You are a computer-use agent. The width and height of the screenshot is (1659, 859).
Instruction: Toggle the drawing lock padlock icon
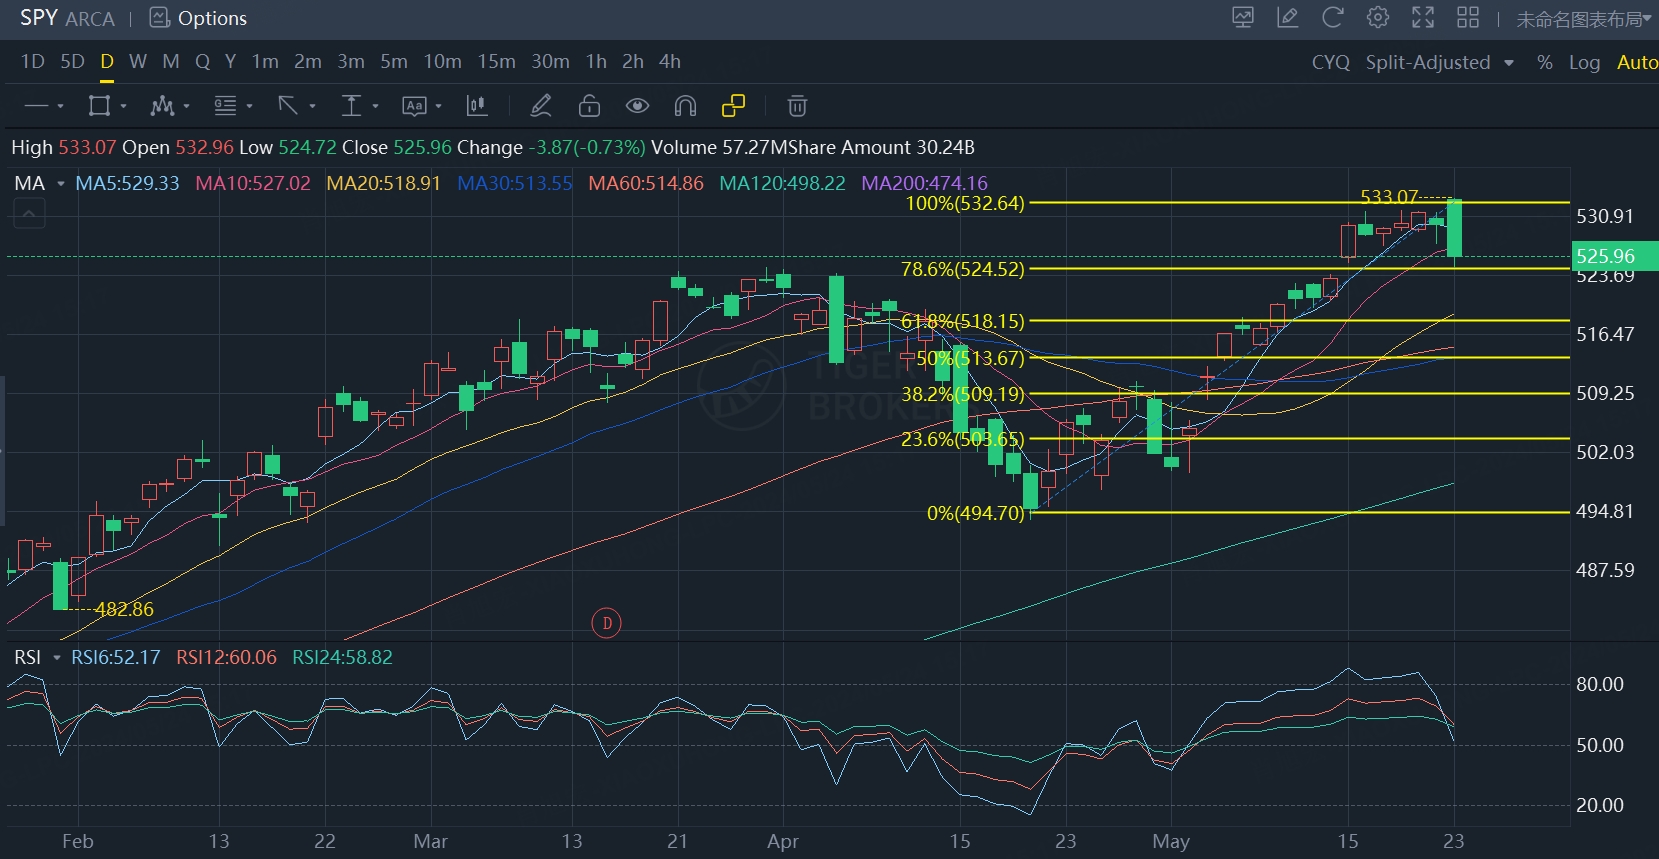[x=590, y=106]
